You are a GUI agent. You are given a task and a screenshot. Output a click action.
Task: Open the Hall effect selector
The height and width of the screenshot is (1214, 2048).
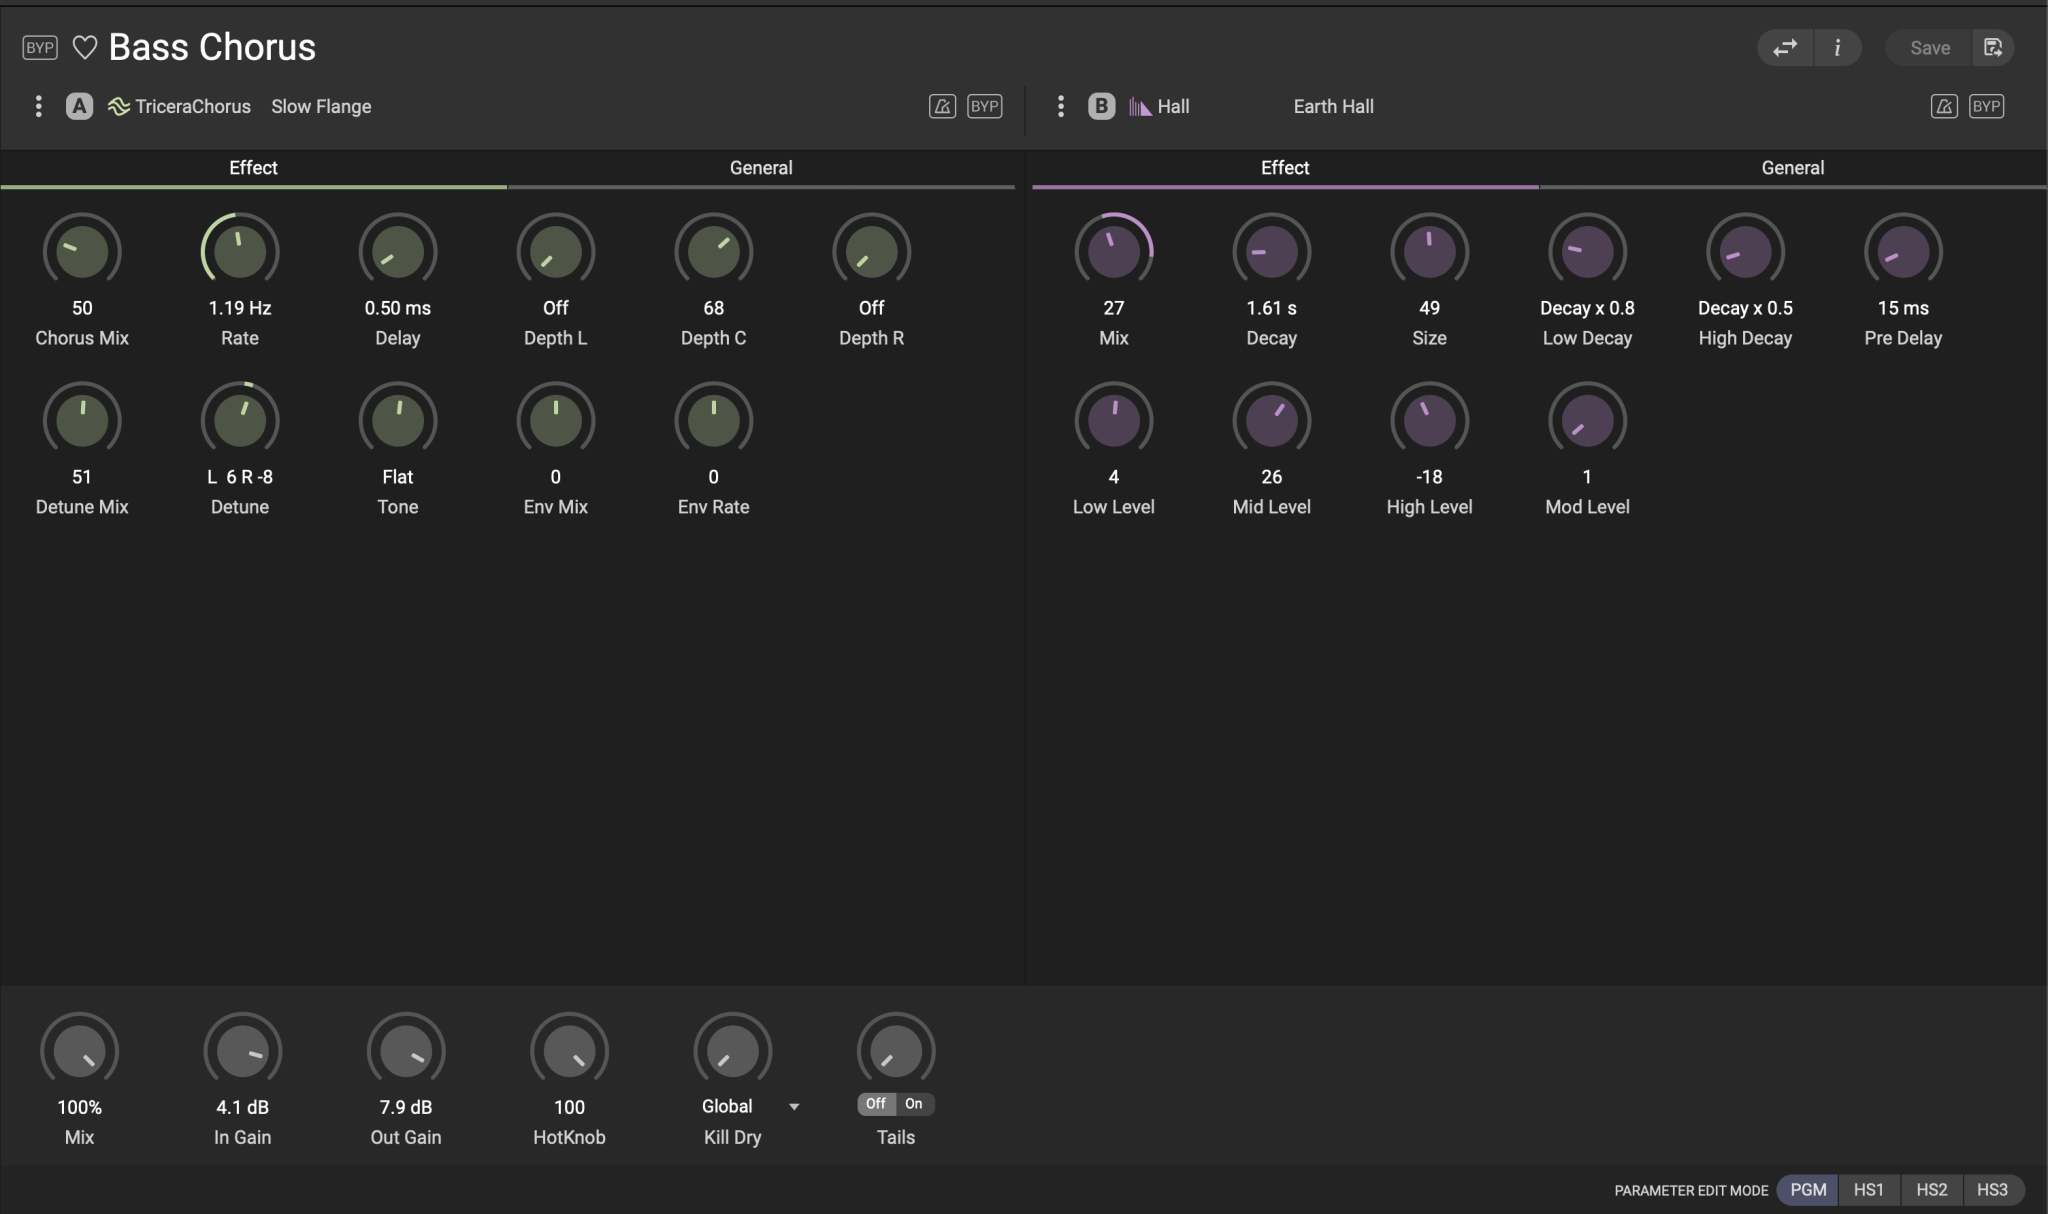coord(1173,106)
